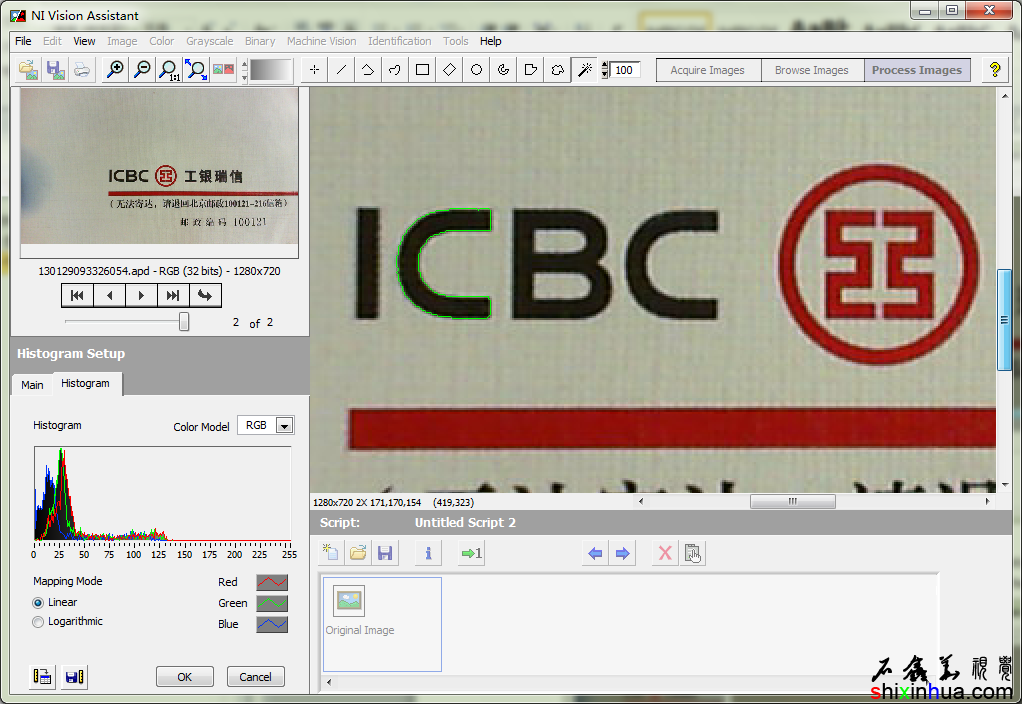Click the Run Once script icon

(x=471, y=553)
